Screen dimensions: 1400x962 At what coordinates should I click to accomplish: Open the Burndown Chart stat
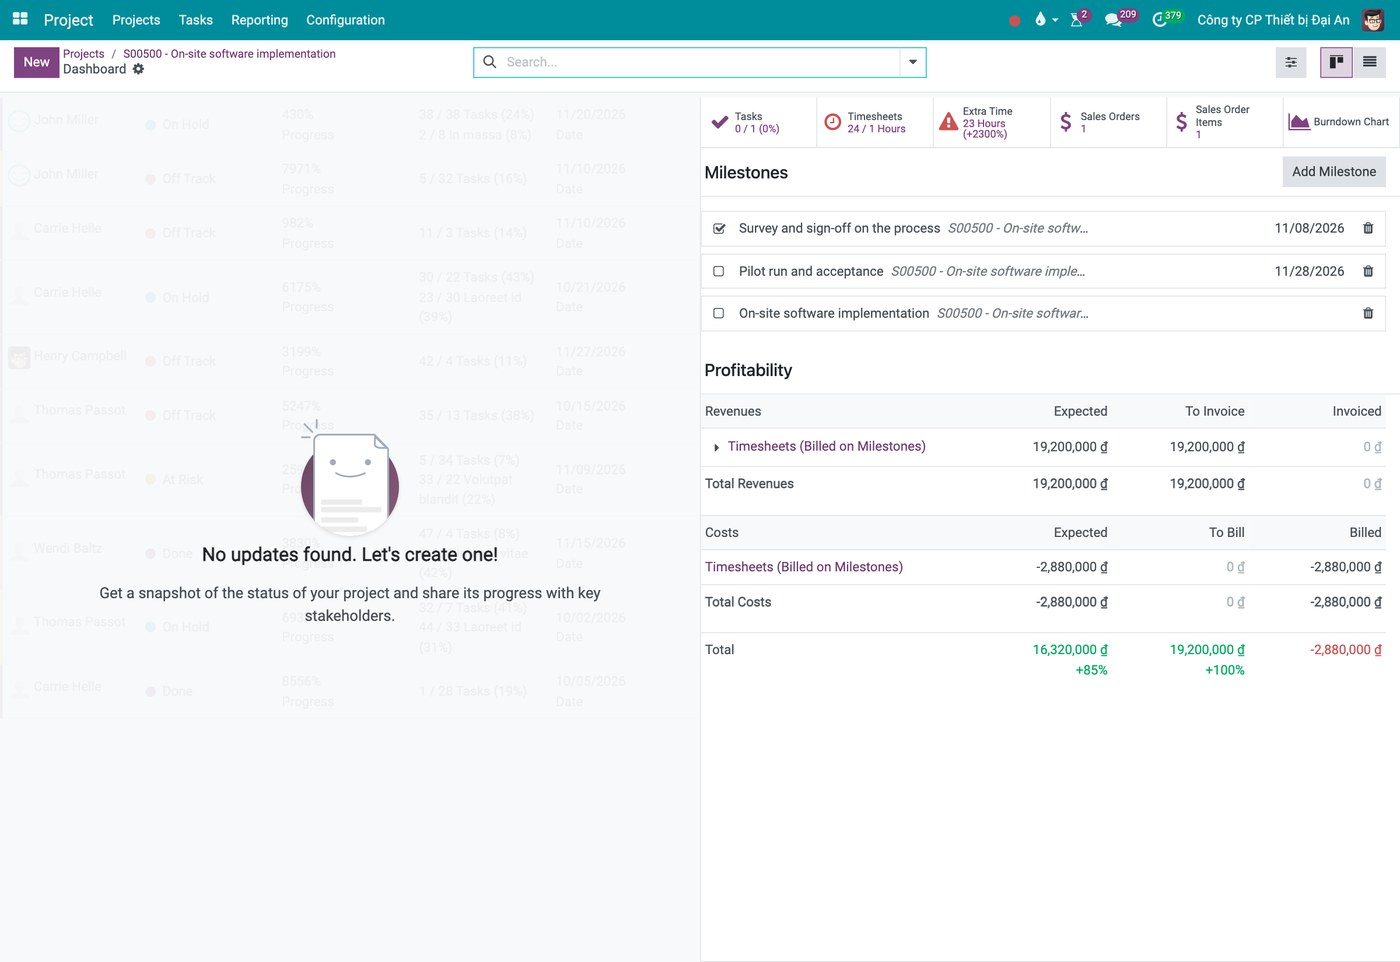(x=1341, y=122)
